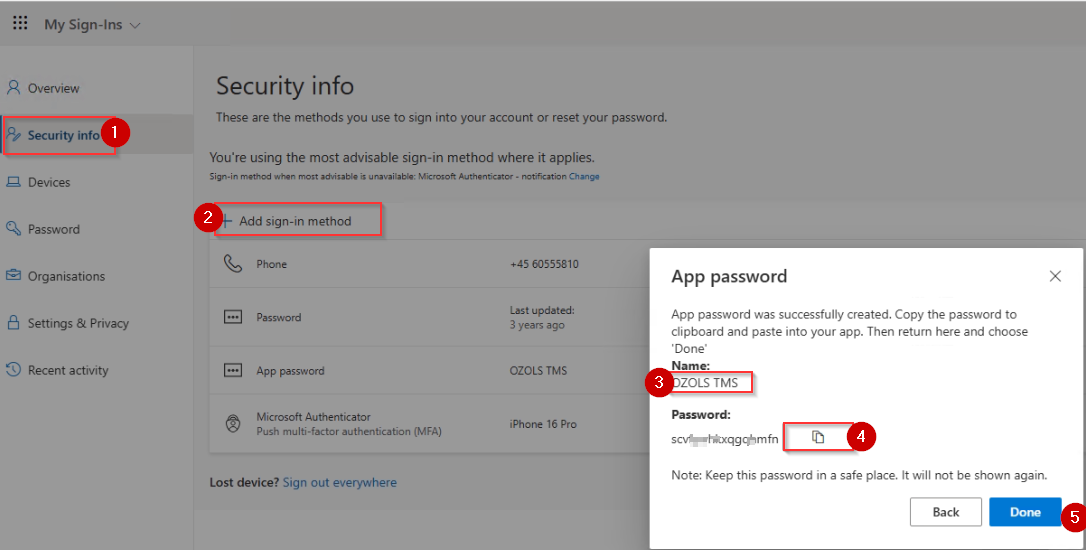The width and height of the screenshot is (1086, 550).
Task: Select the Password key icon in sidebar
Action: pos(13,229)
